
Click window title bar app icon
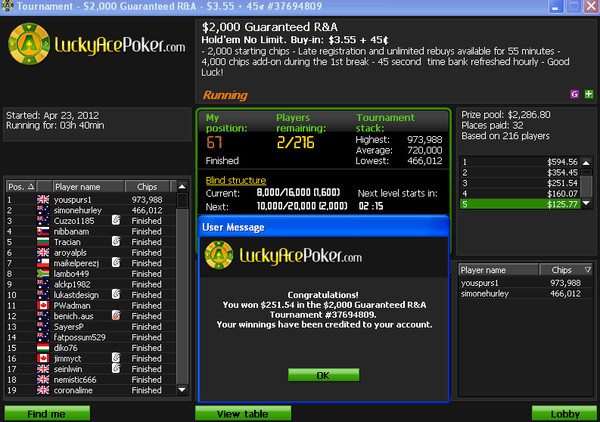point(7,6)
